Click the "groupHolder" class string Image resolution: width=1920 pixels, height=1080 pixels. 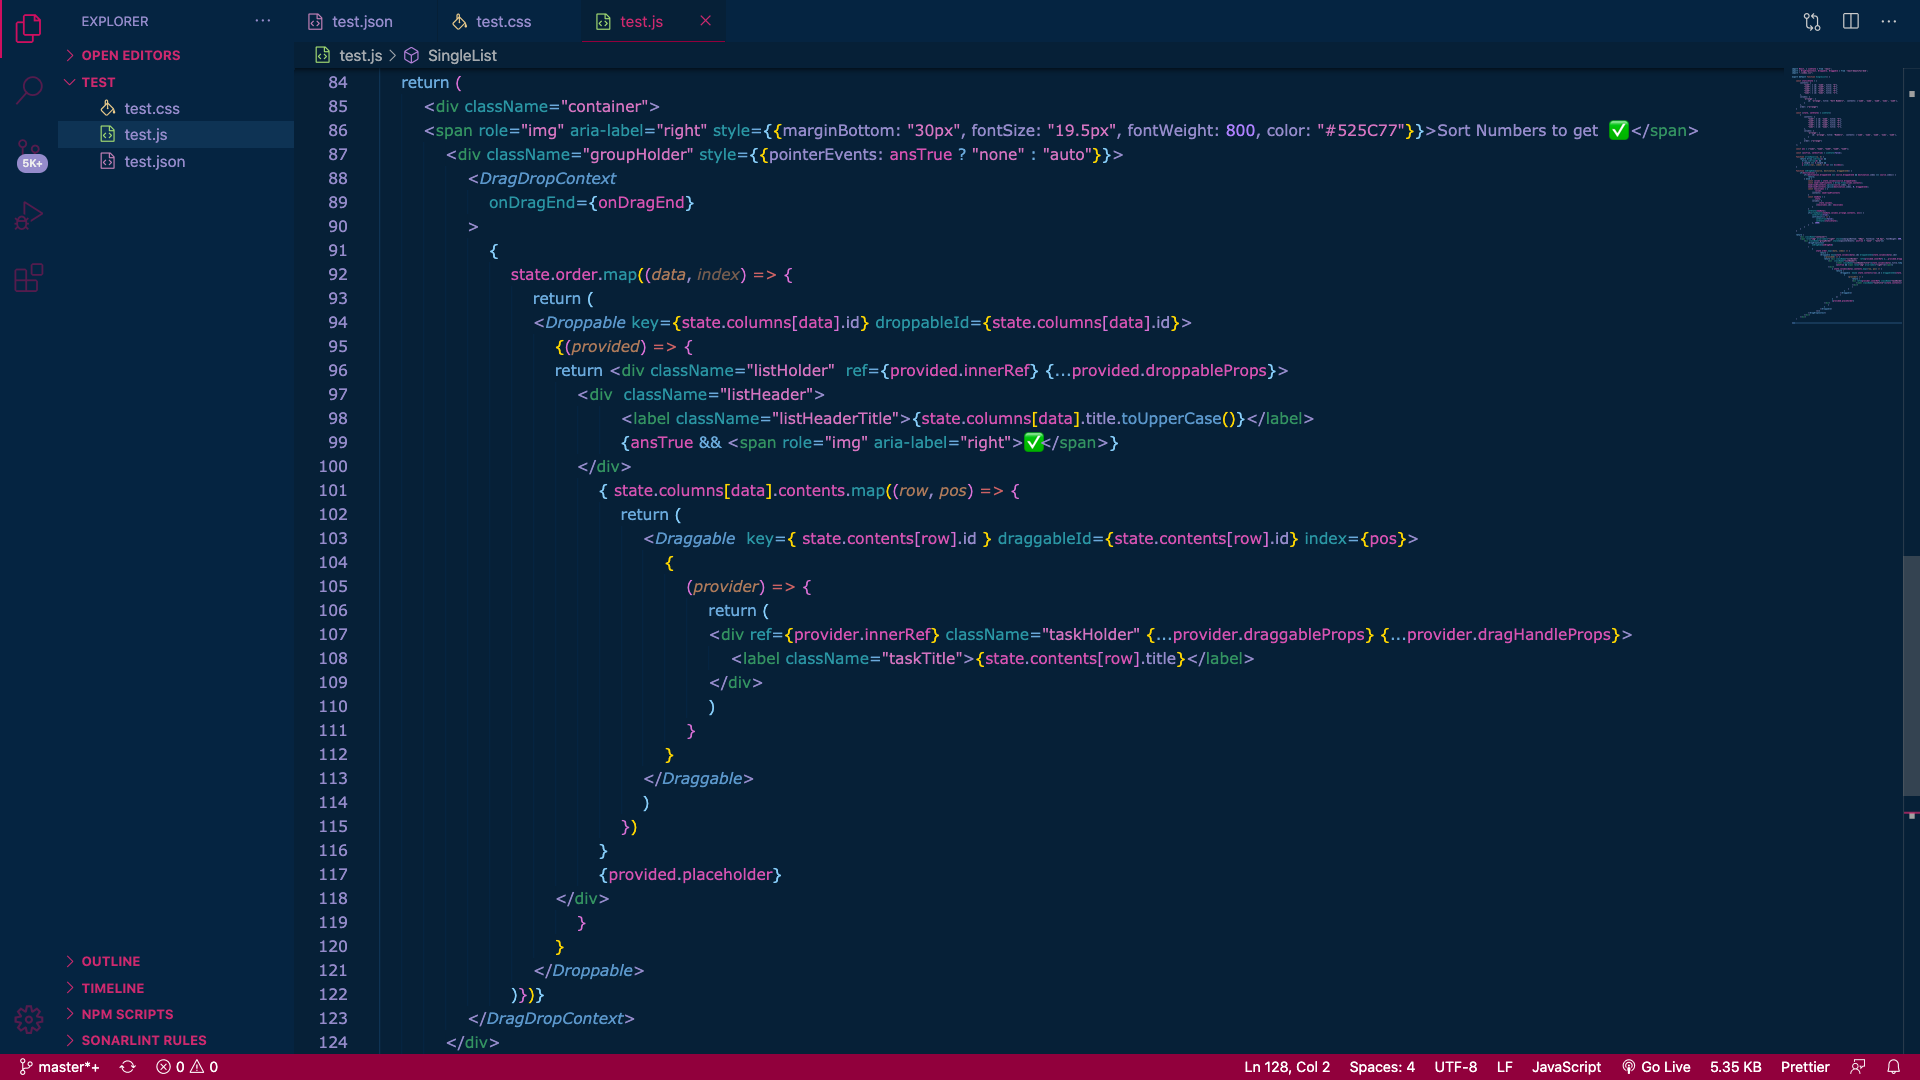(x=638, y=154)
